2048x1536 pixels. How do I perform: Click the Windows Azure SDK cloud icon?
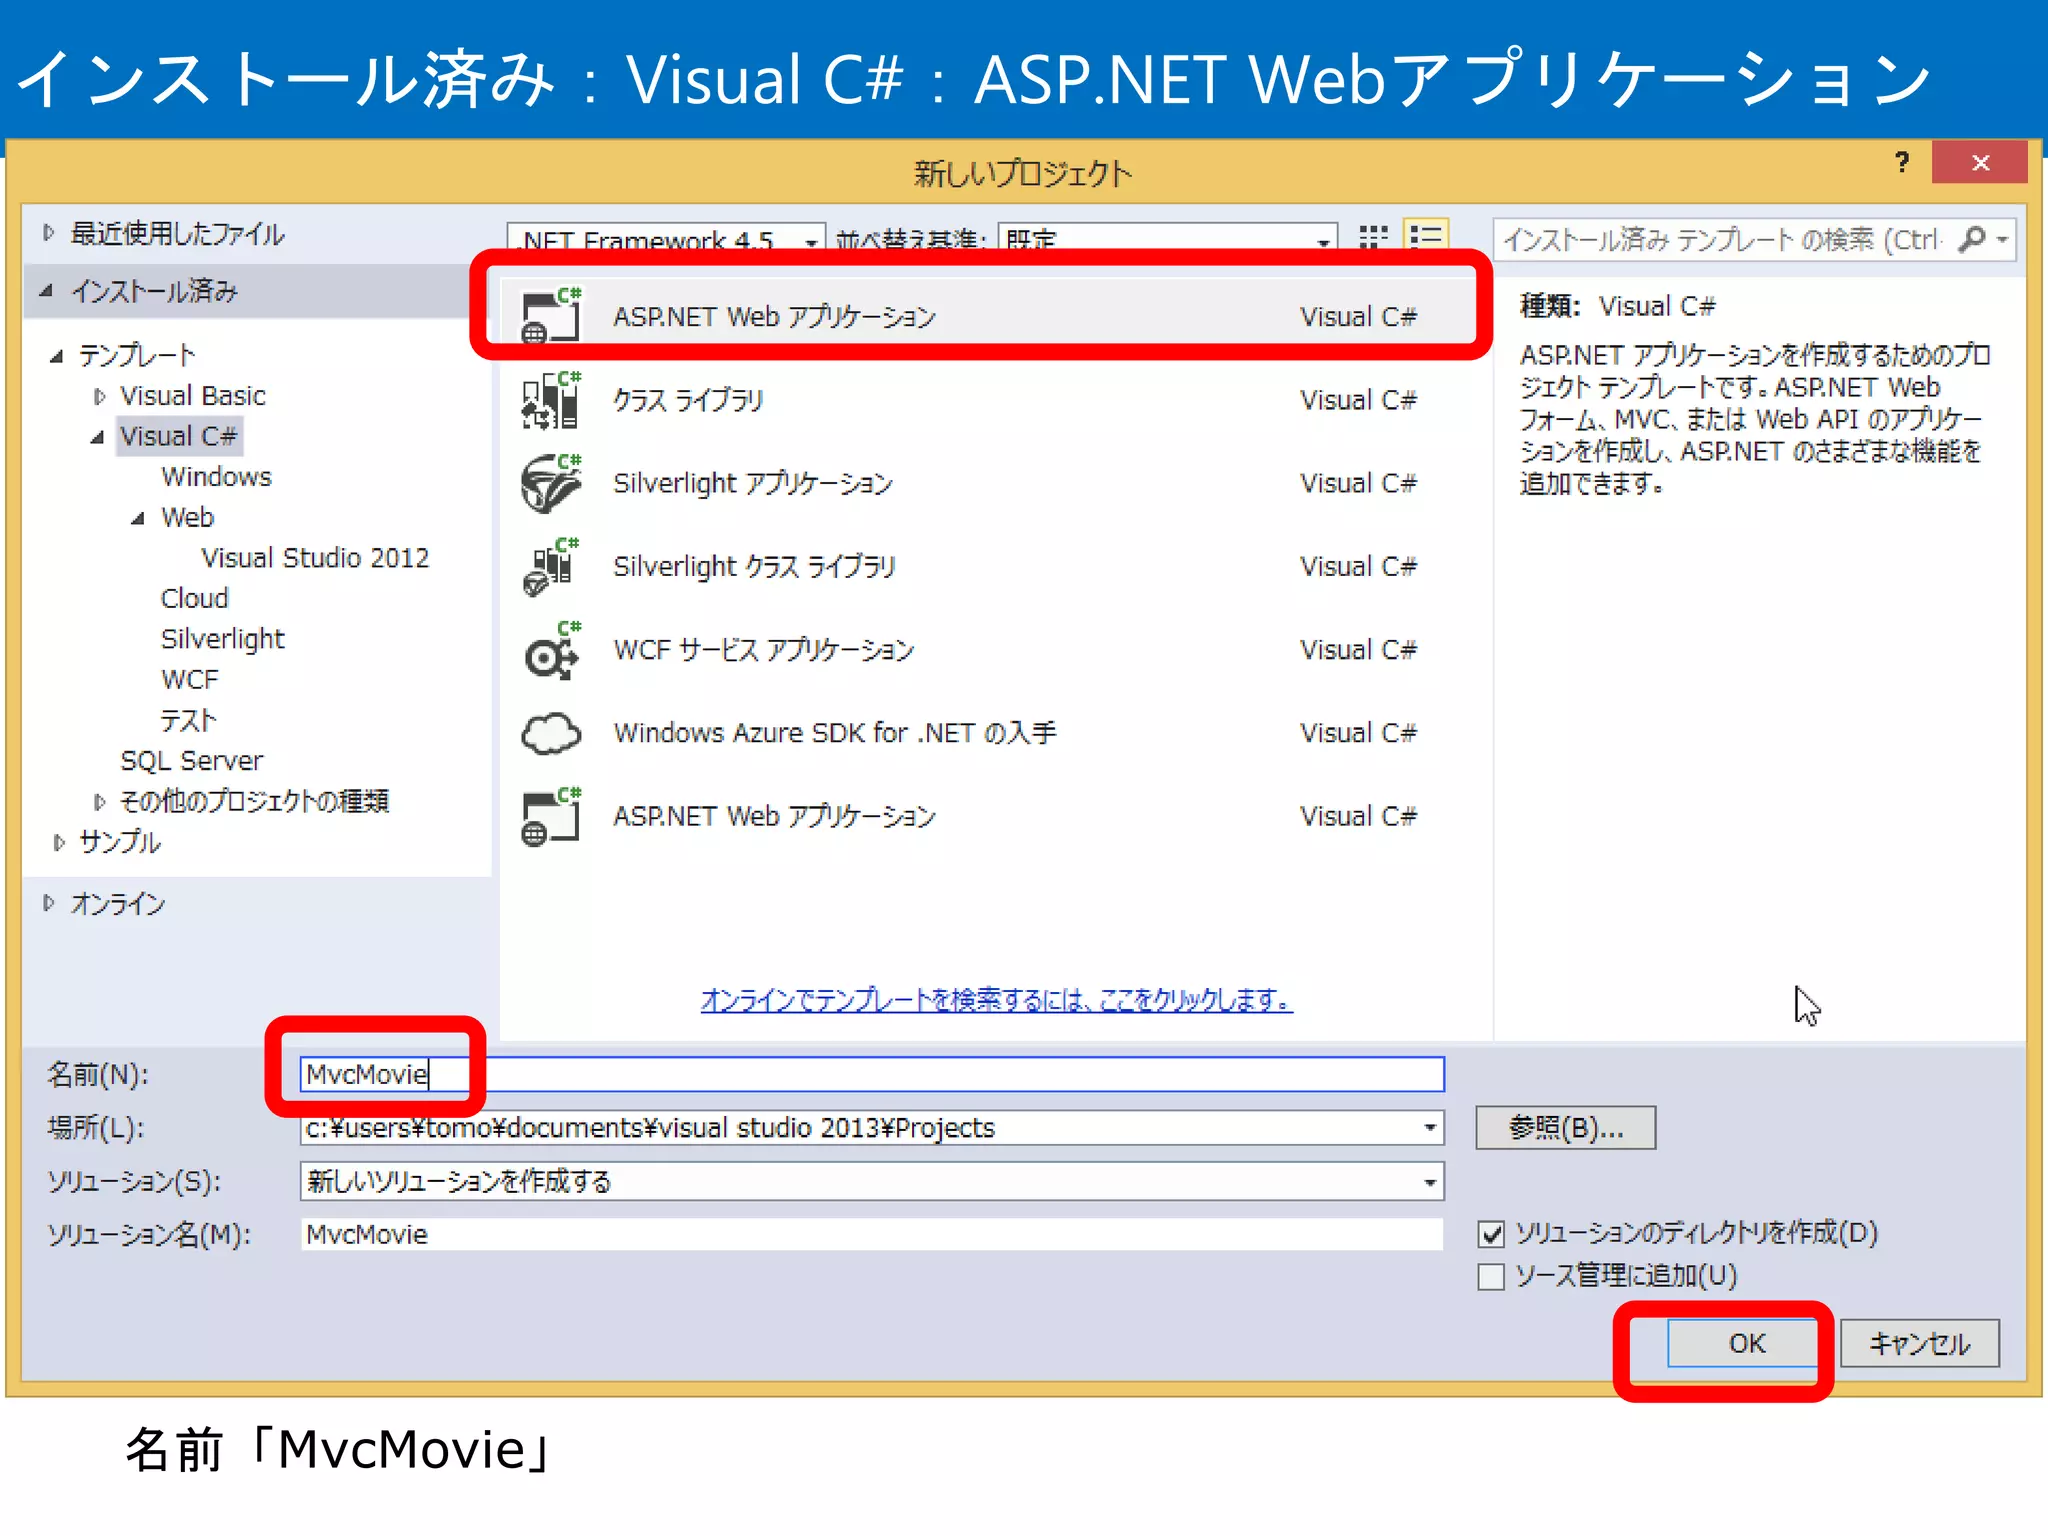[x=551, y=733]
